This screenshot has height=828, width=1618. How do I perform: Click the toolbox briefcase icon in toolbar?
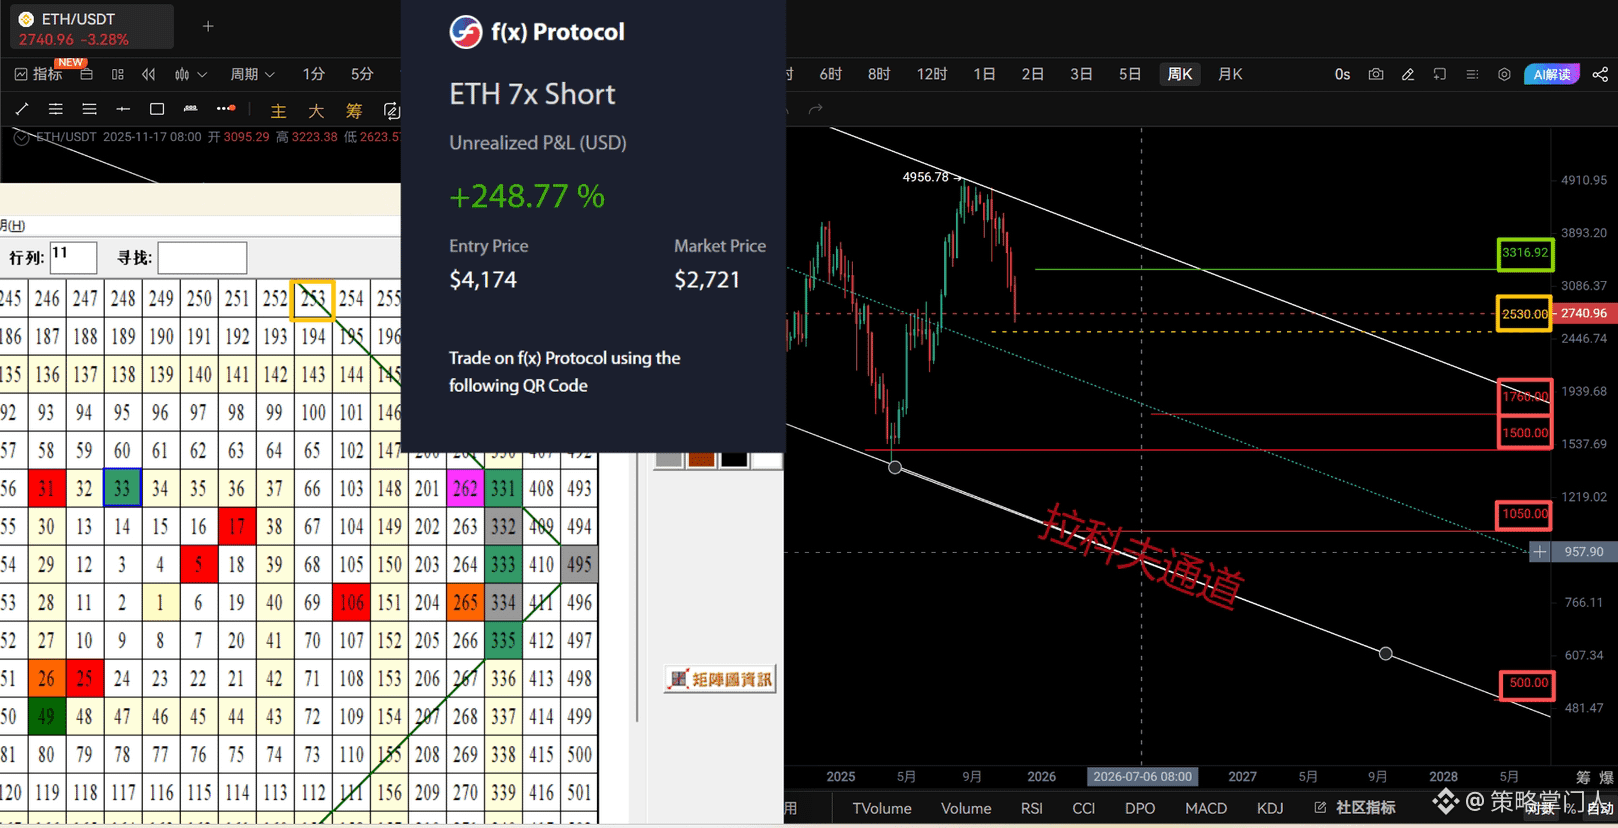click(x=86, y=74)
